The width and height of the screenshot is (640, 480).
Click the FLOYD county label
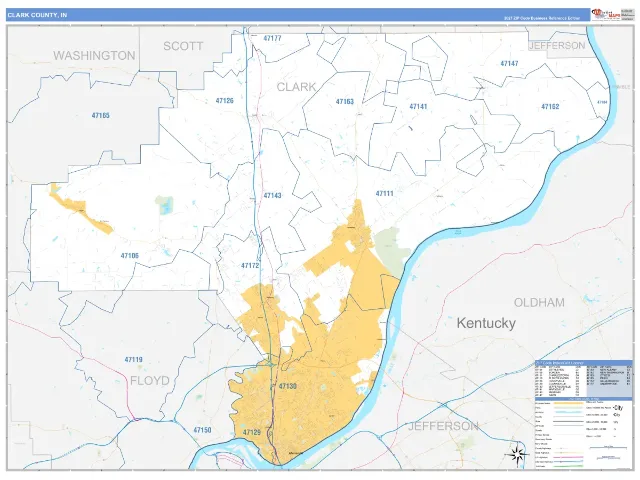click(150, 380)
